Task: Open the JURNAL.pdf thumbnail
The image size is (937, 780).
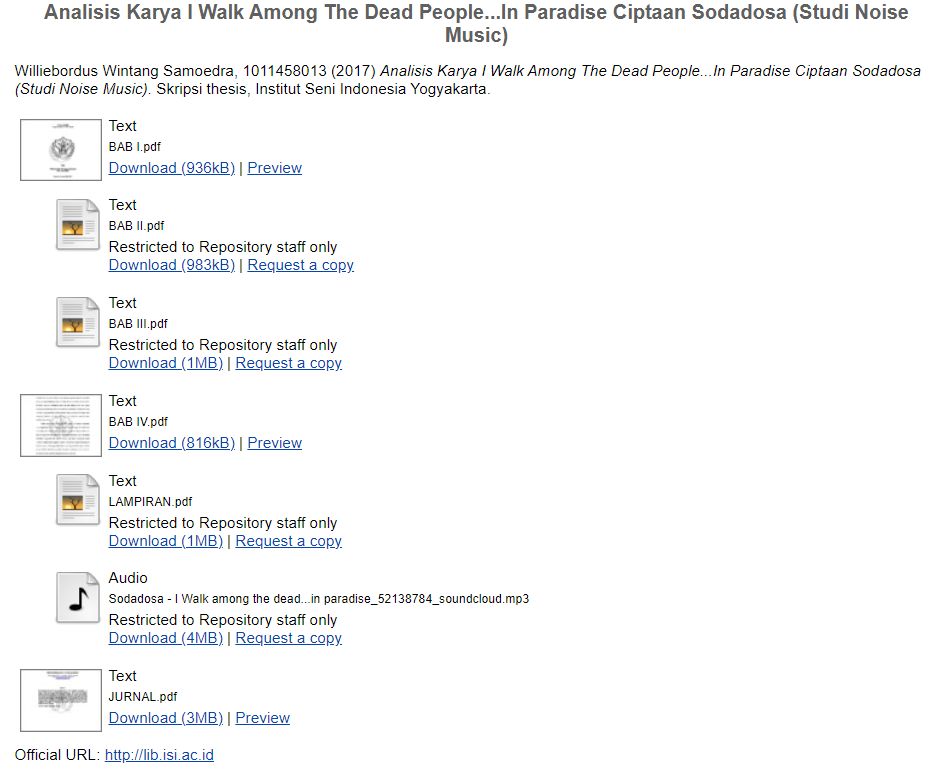Action: (x=61, y=700)
